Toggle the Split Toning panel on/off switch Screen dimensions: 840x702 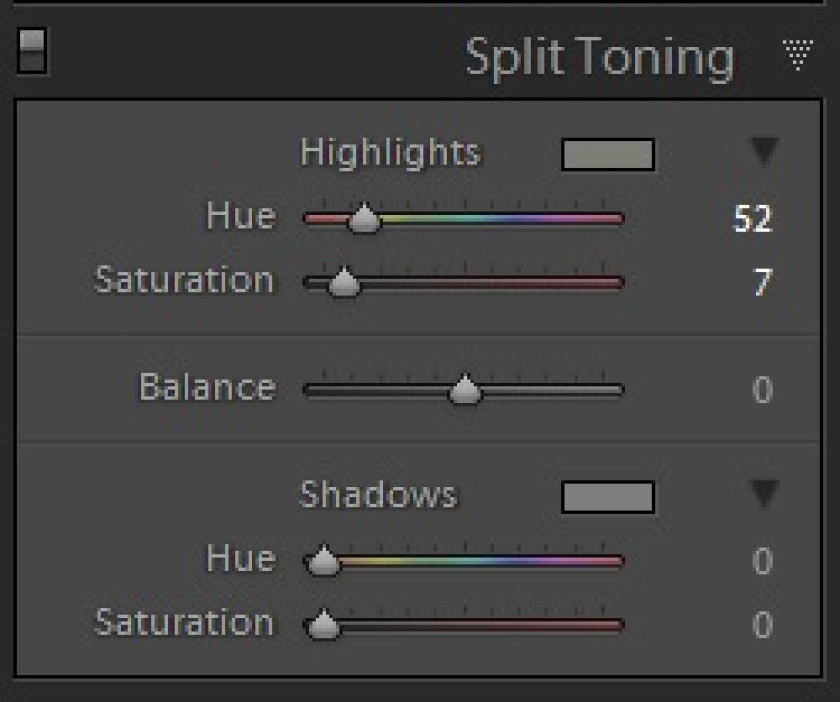[32, 51]
